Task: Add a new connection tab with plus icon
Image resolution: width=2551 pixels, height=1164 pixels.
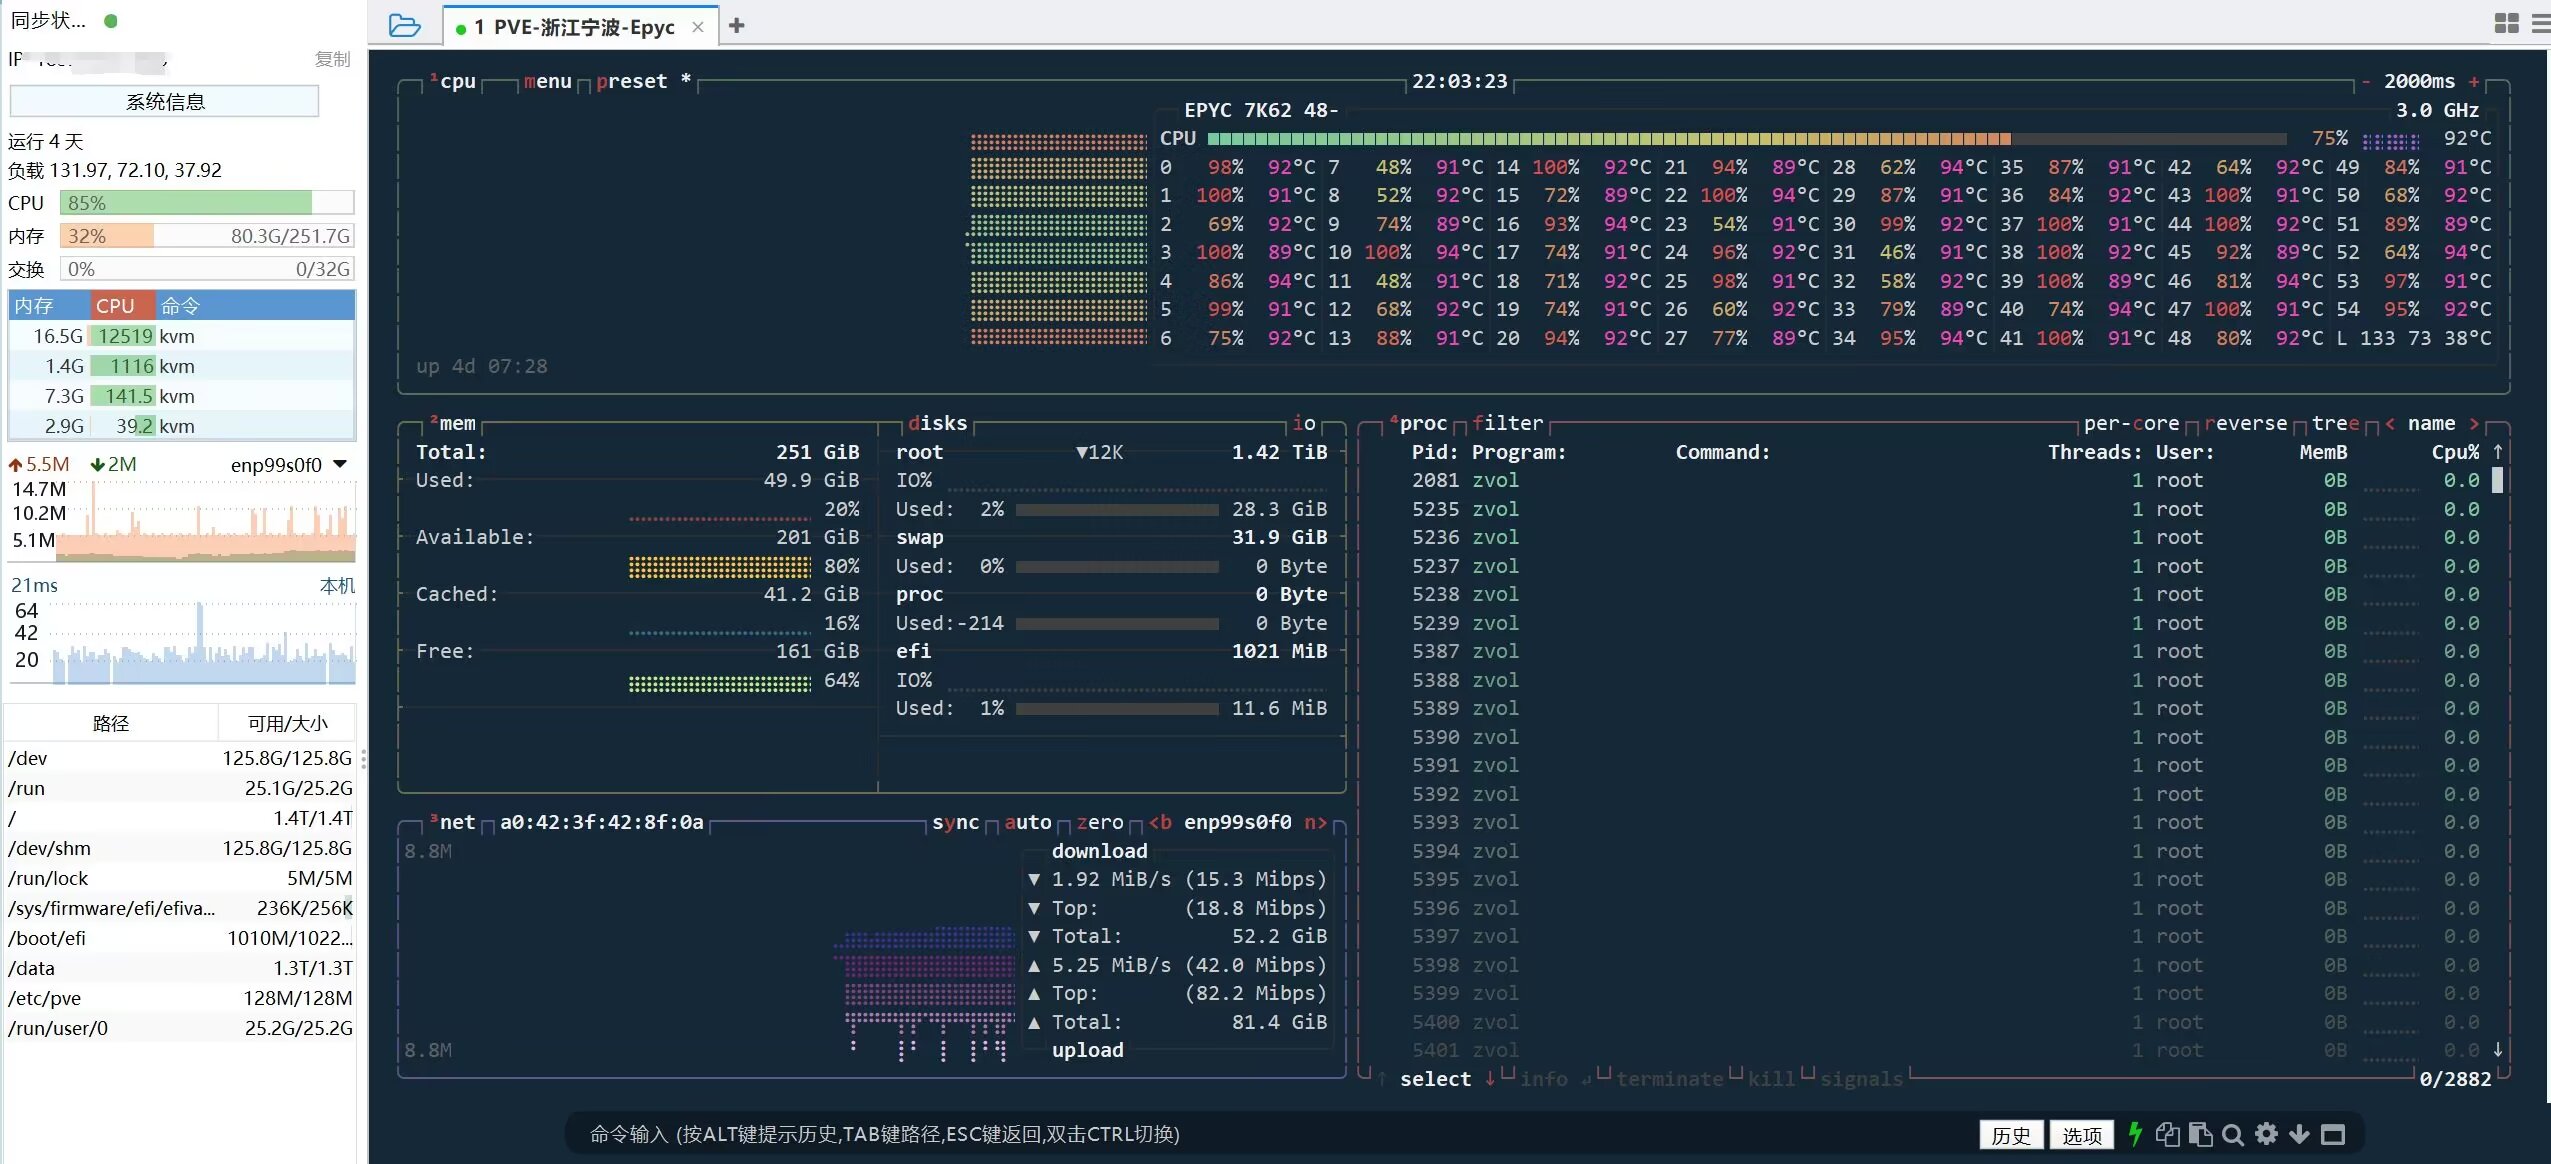Action: [x=737, y=26]
